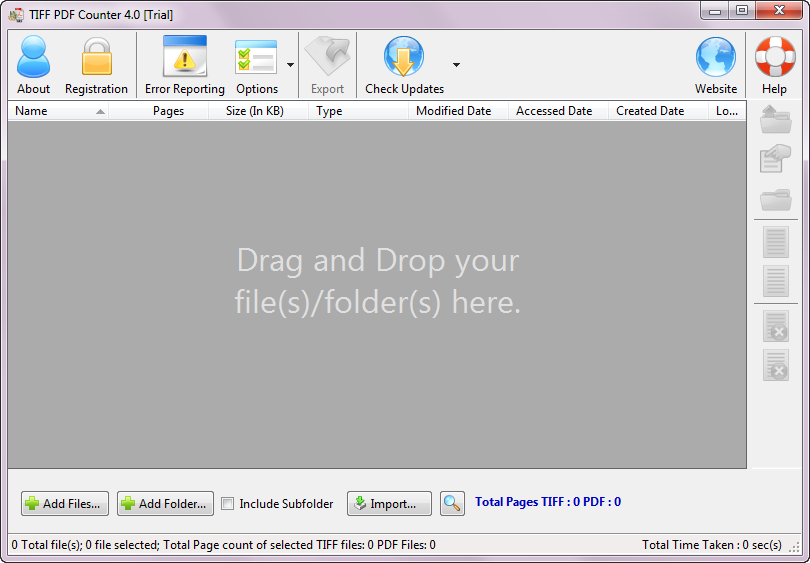The width and height of the screenshot is (810, 563).
Task: Maximize the TIFF PDF Counter window
Action: pyautogui.click(x=742, y=11)
